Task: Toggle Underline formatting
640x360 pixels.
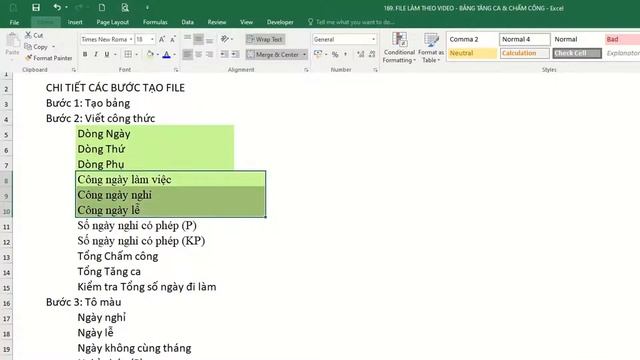Action: [107, 54]
